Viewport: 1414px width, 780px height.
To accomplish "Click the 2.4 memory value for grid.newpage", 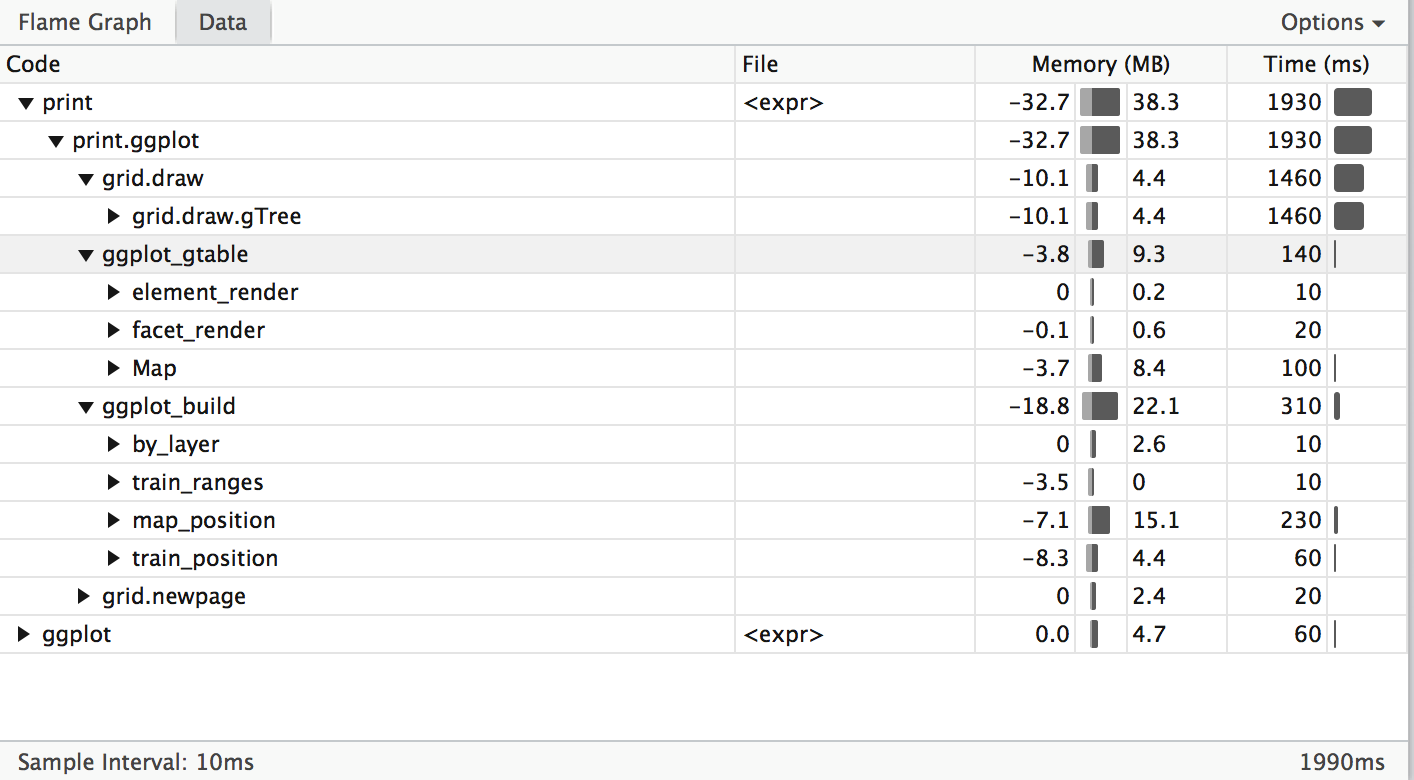I will pyautogui.click(x=1149, y=596).
